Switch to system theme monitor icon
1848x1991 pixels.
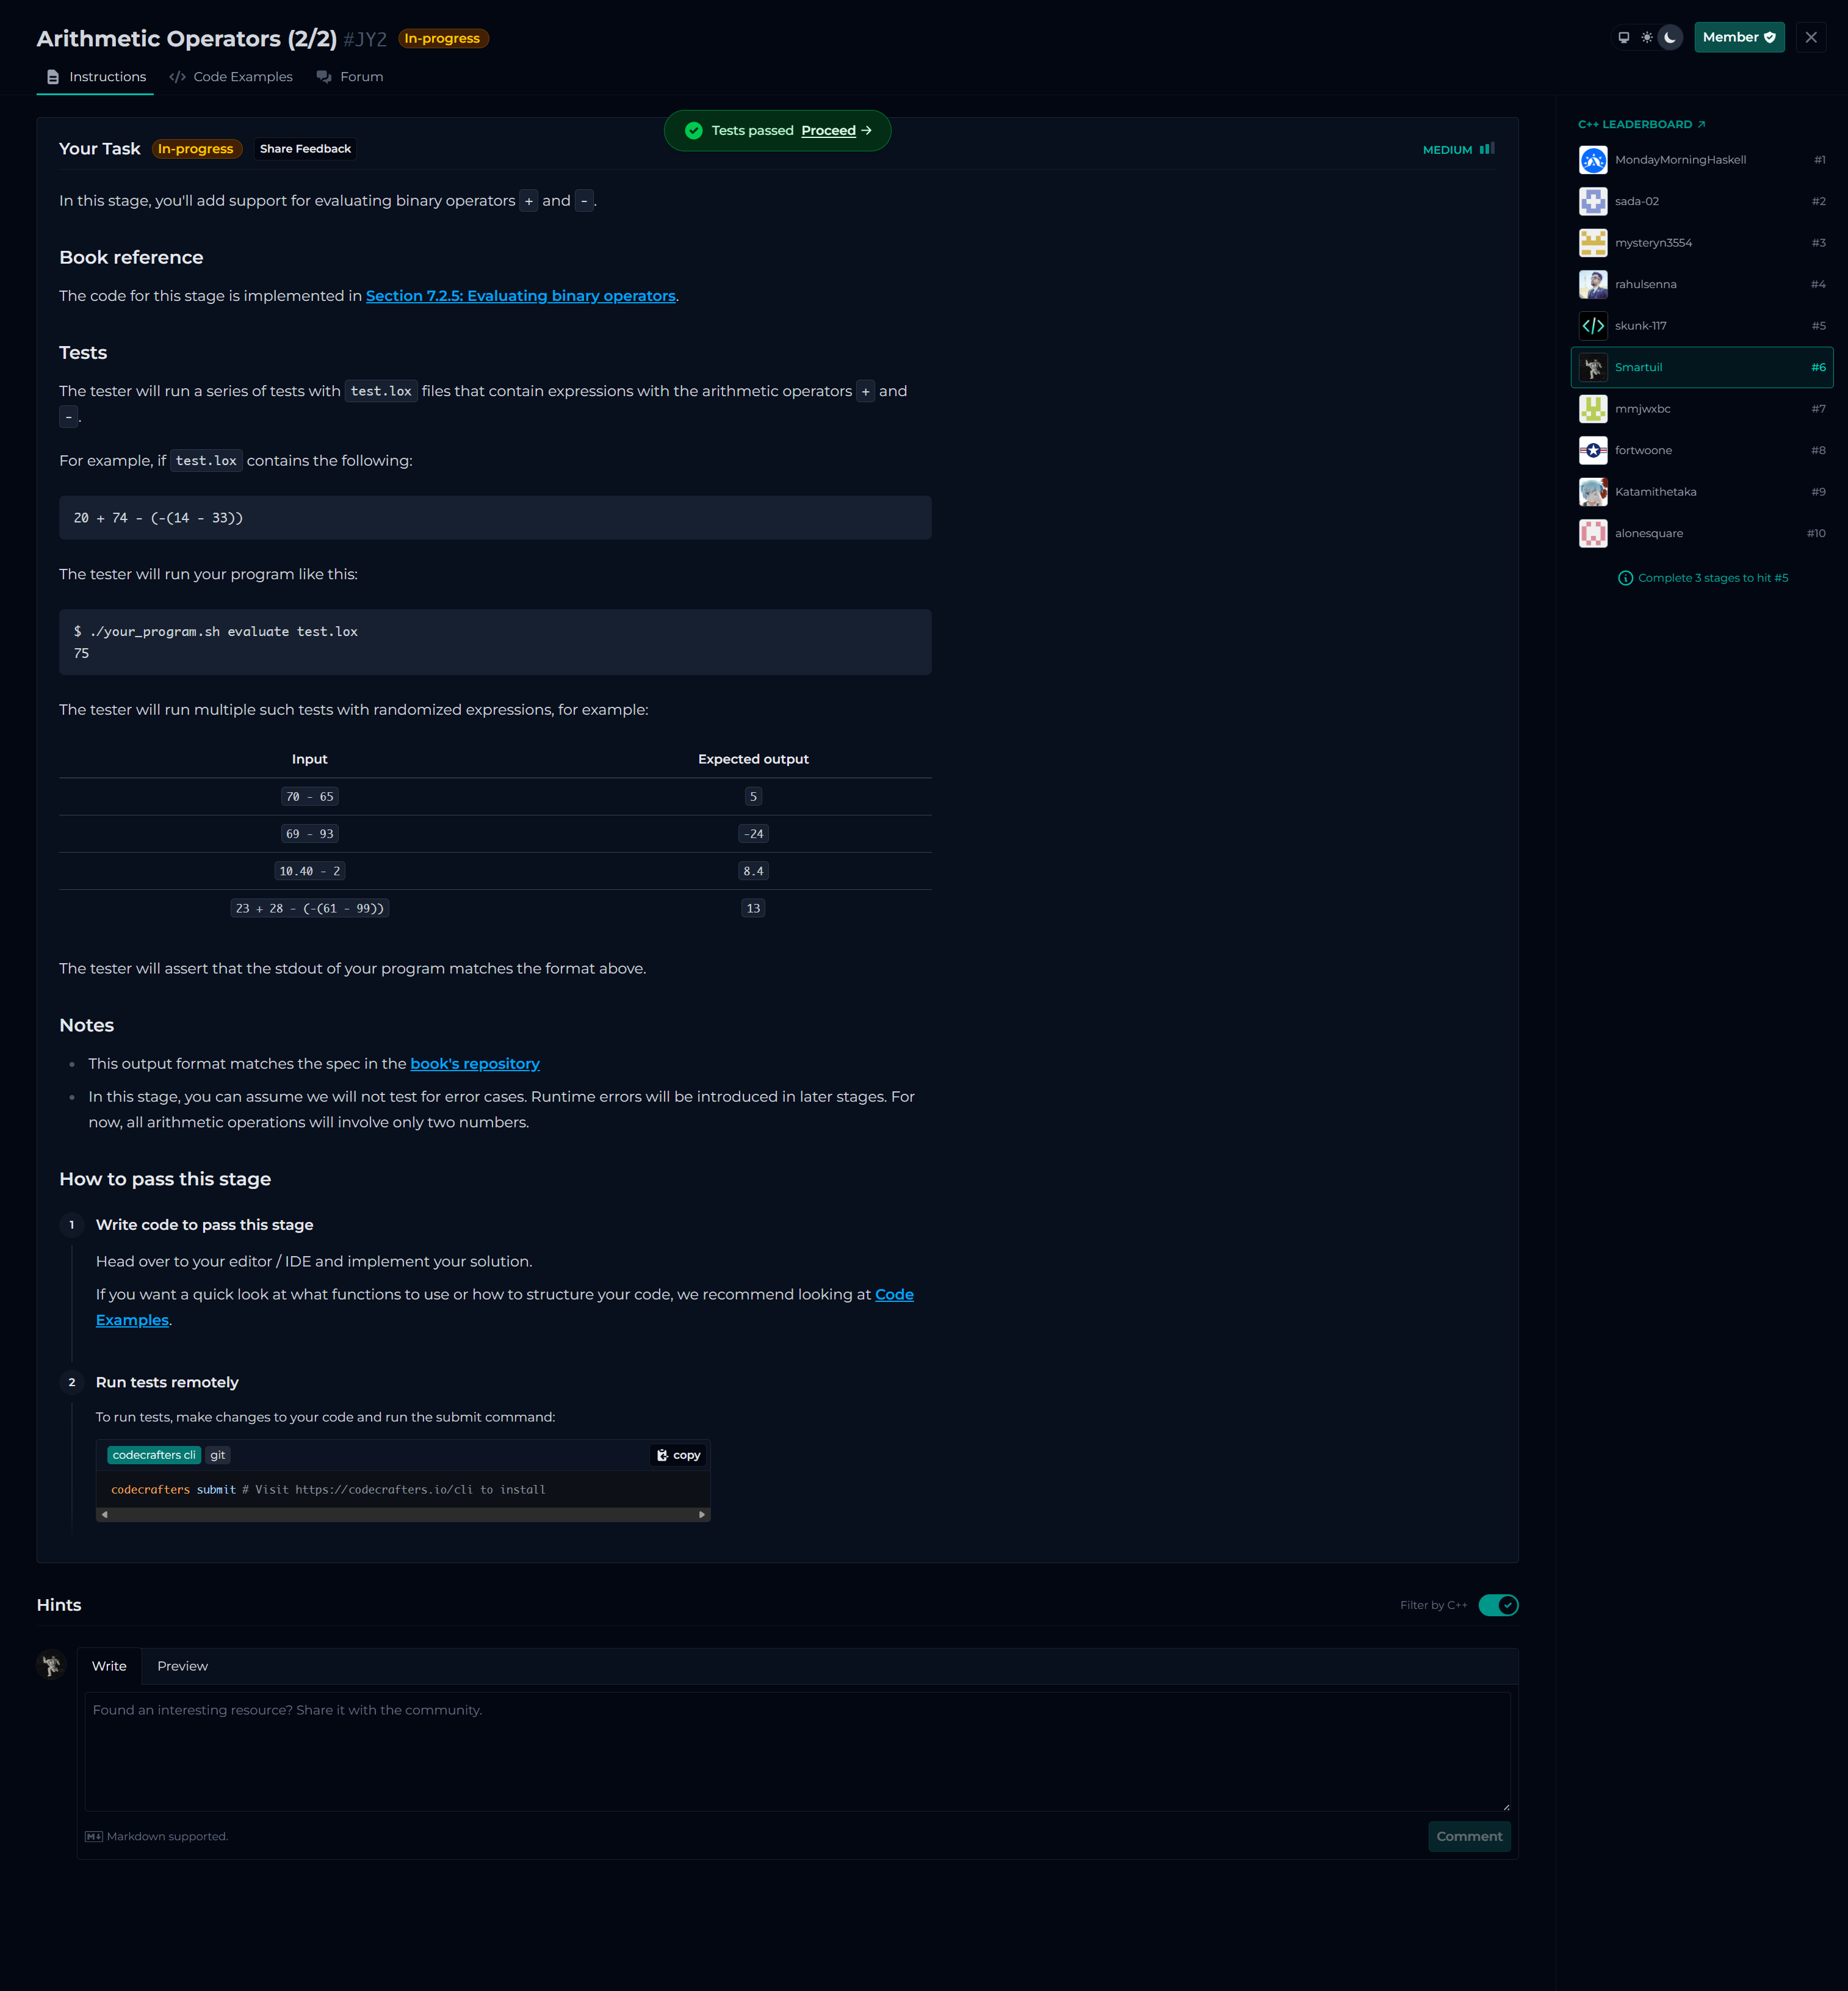pyautogui.click(x=1623, y=37)
